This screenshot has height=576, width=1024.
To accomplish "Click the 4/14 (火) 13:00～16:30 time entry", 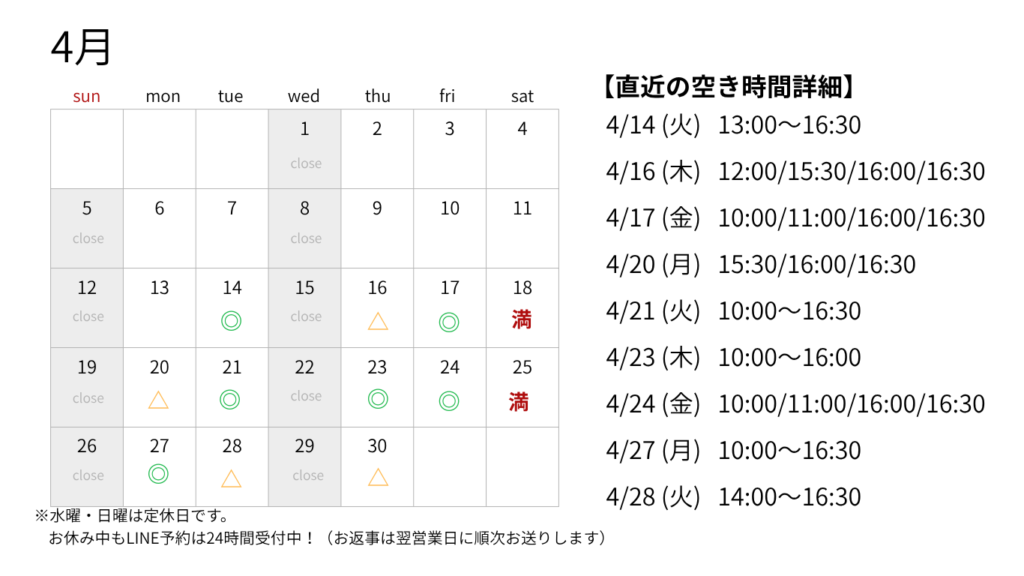I will (733, 125).
